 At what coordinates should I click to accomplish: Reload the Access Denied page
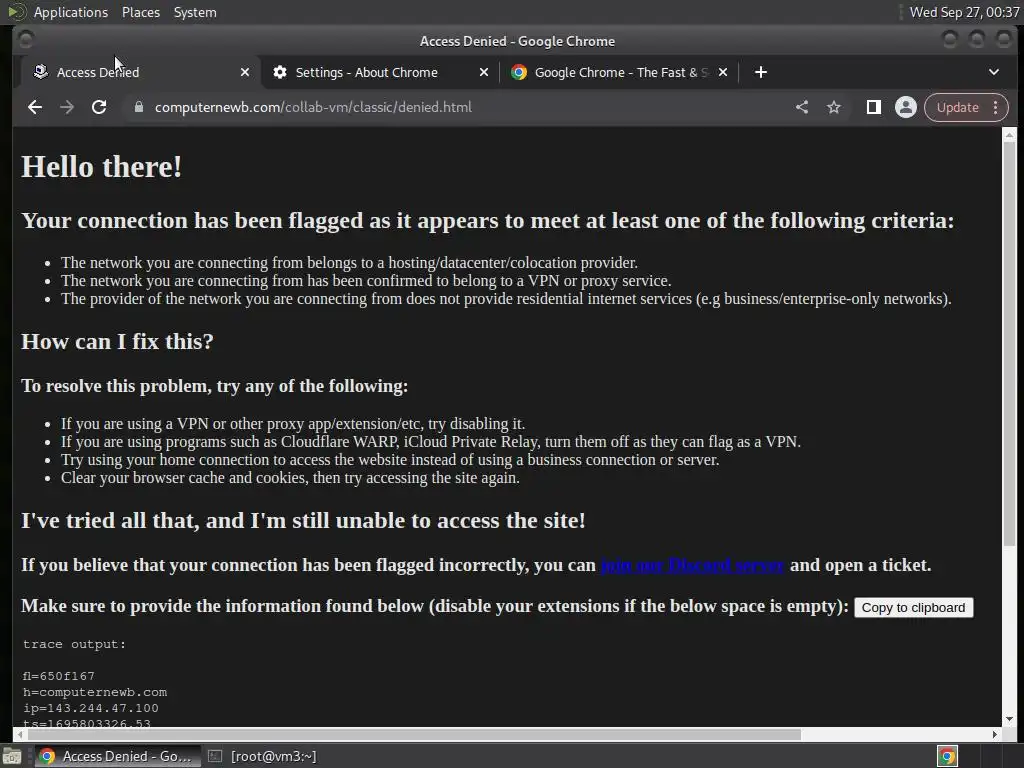pos(99,107)
